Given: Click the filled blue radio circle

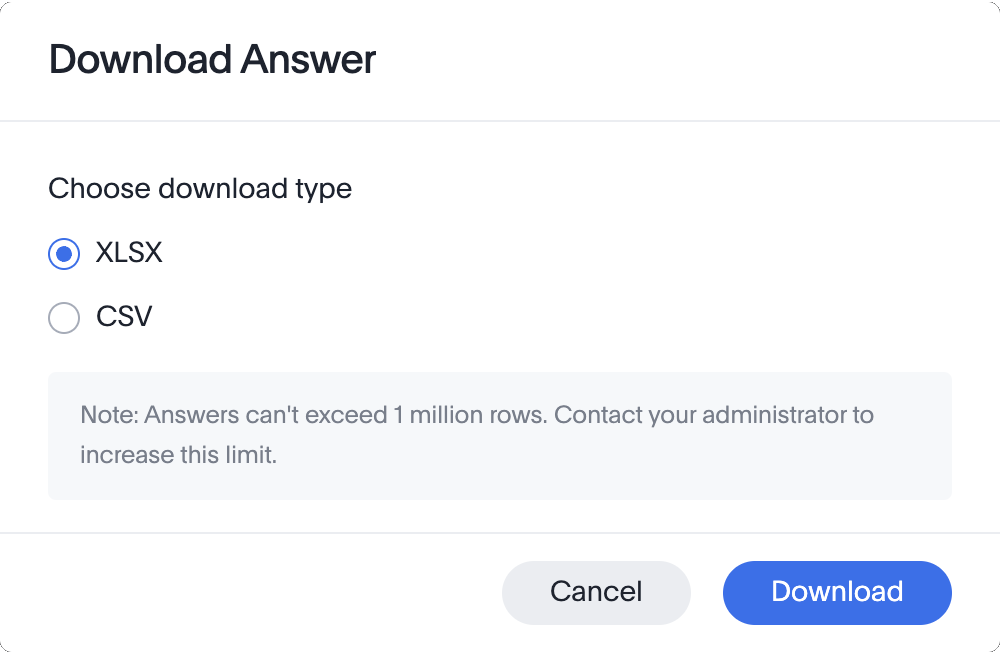Looking at the screenshot, I should pyautogui.click(x=64, y=254).
